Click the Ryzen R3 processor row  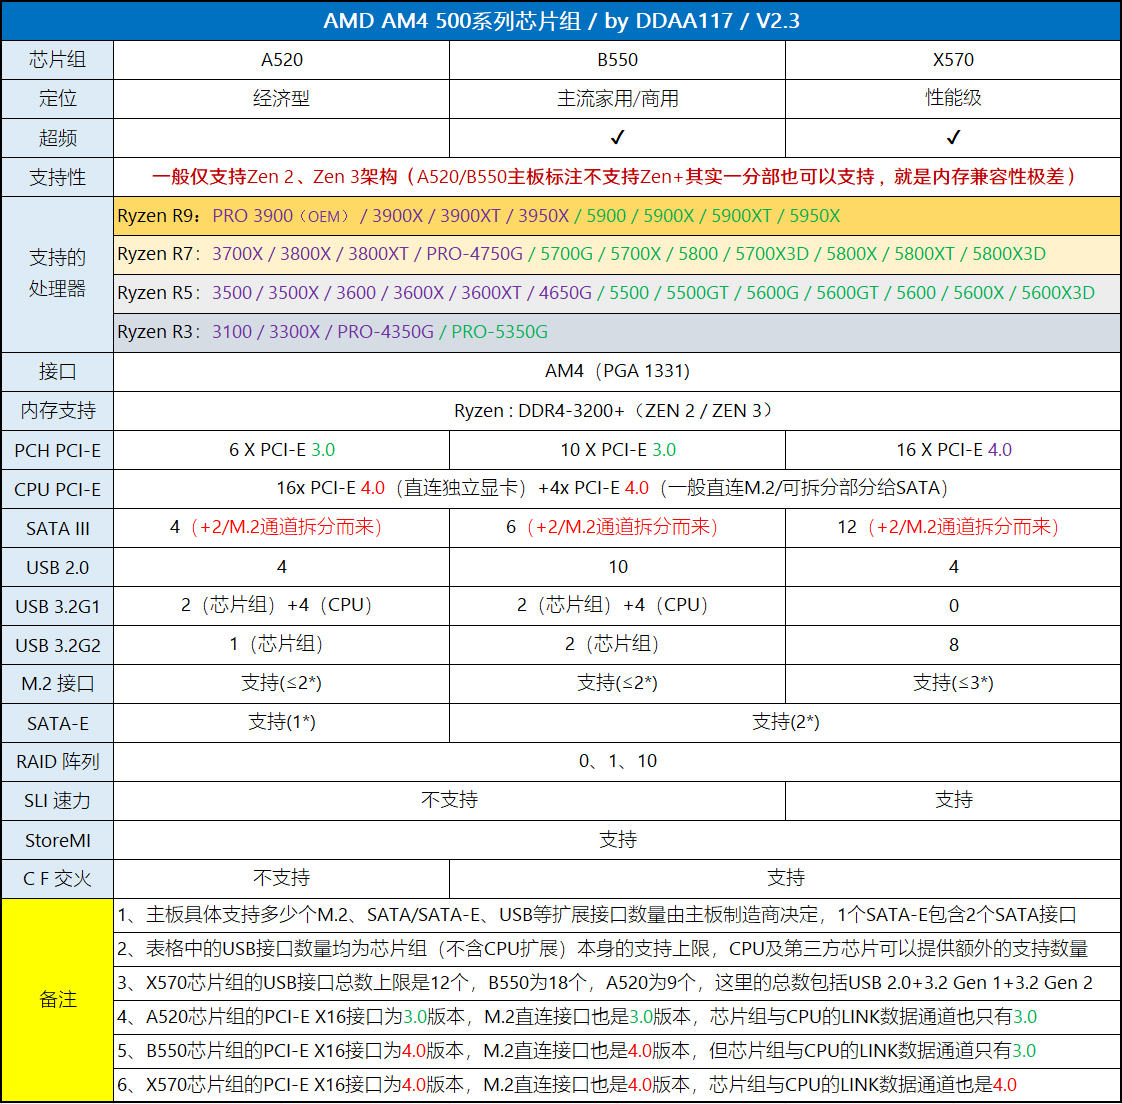pos(617,333)
